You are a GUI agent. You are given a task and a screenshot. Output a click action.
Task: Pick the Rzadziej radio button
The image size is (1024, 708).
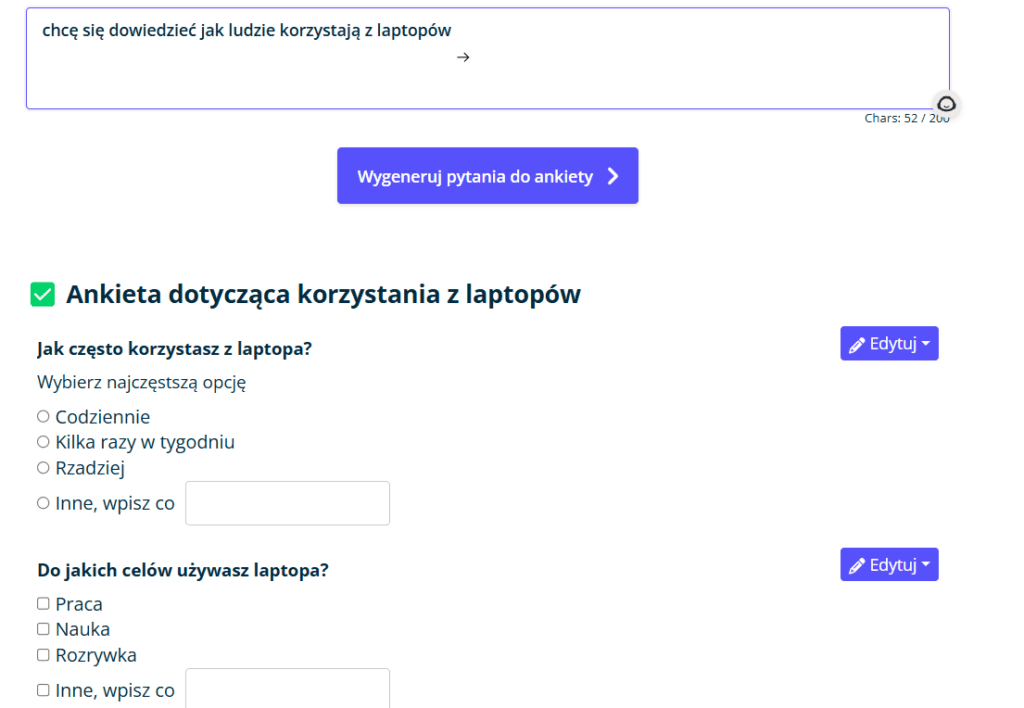tap(43, 467)
